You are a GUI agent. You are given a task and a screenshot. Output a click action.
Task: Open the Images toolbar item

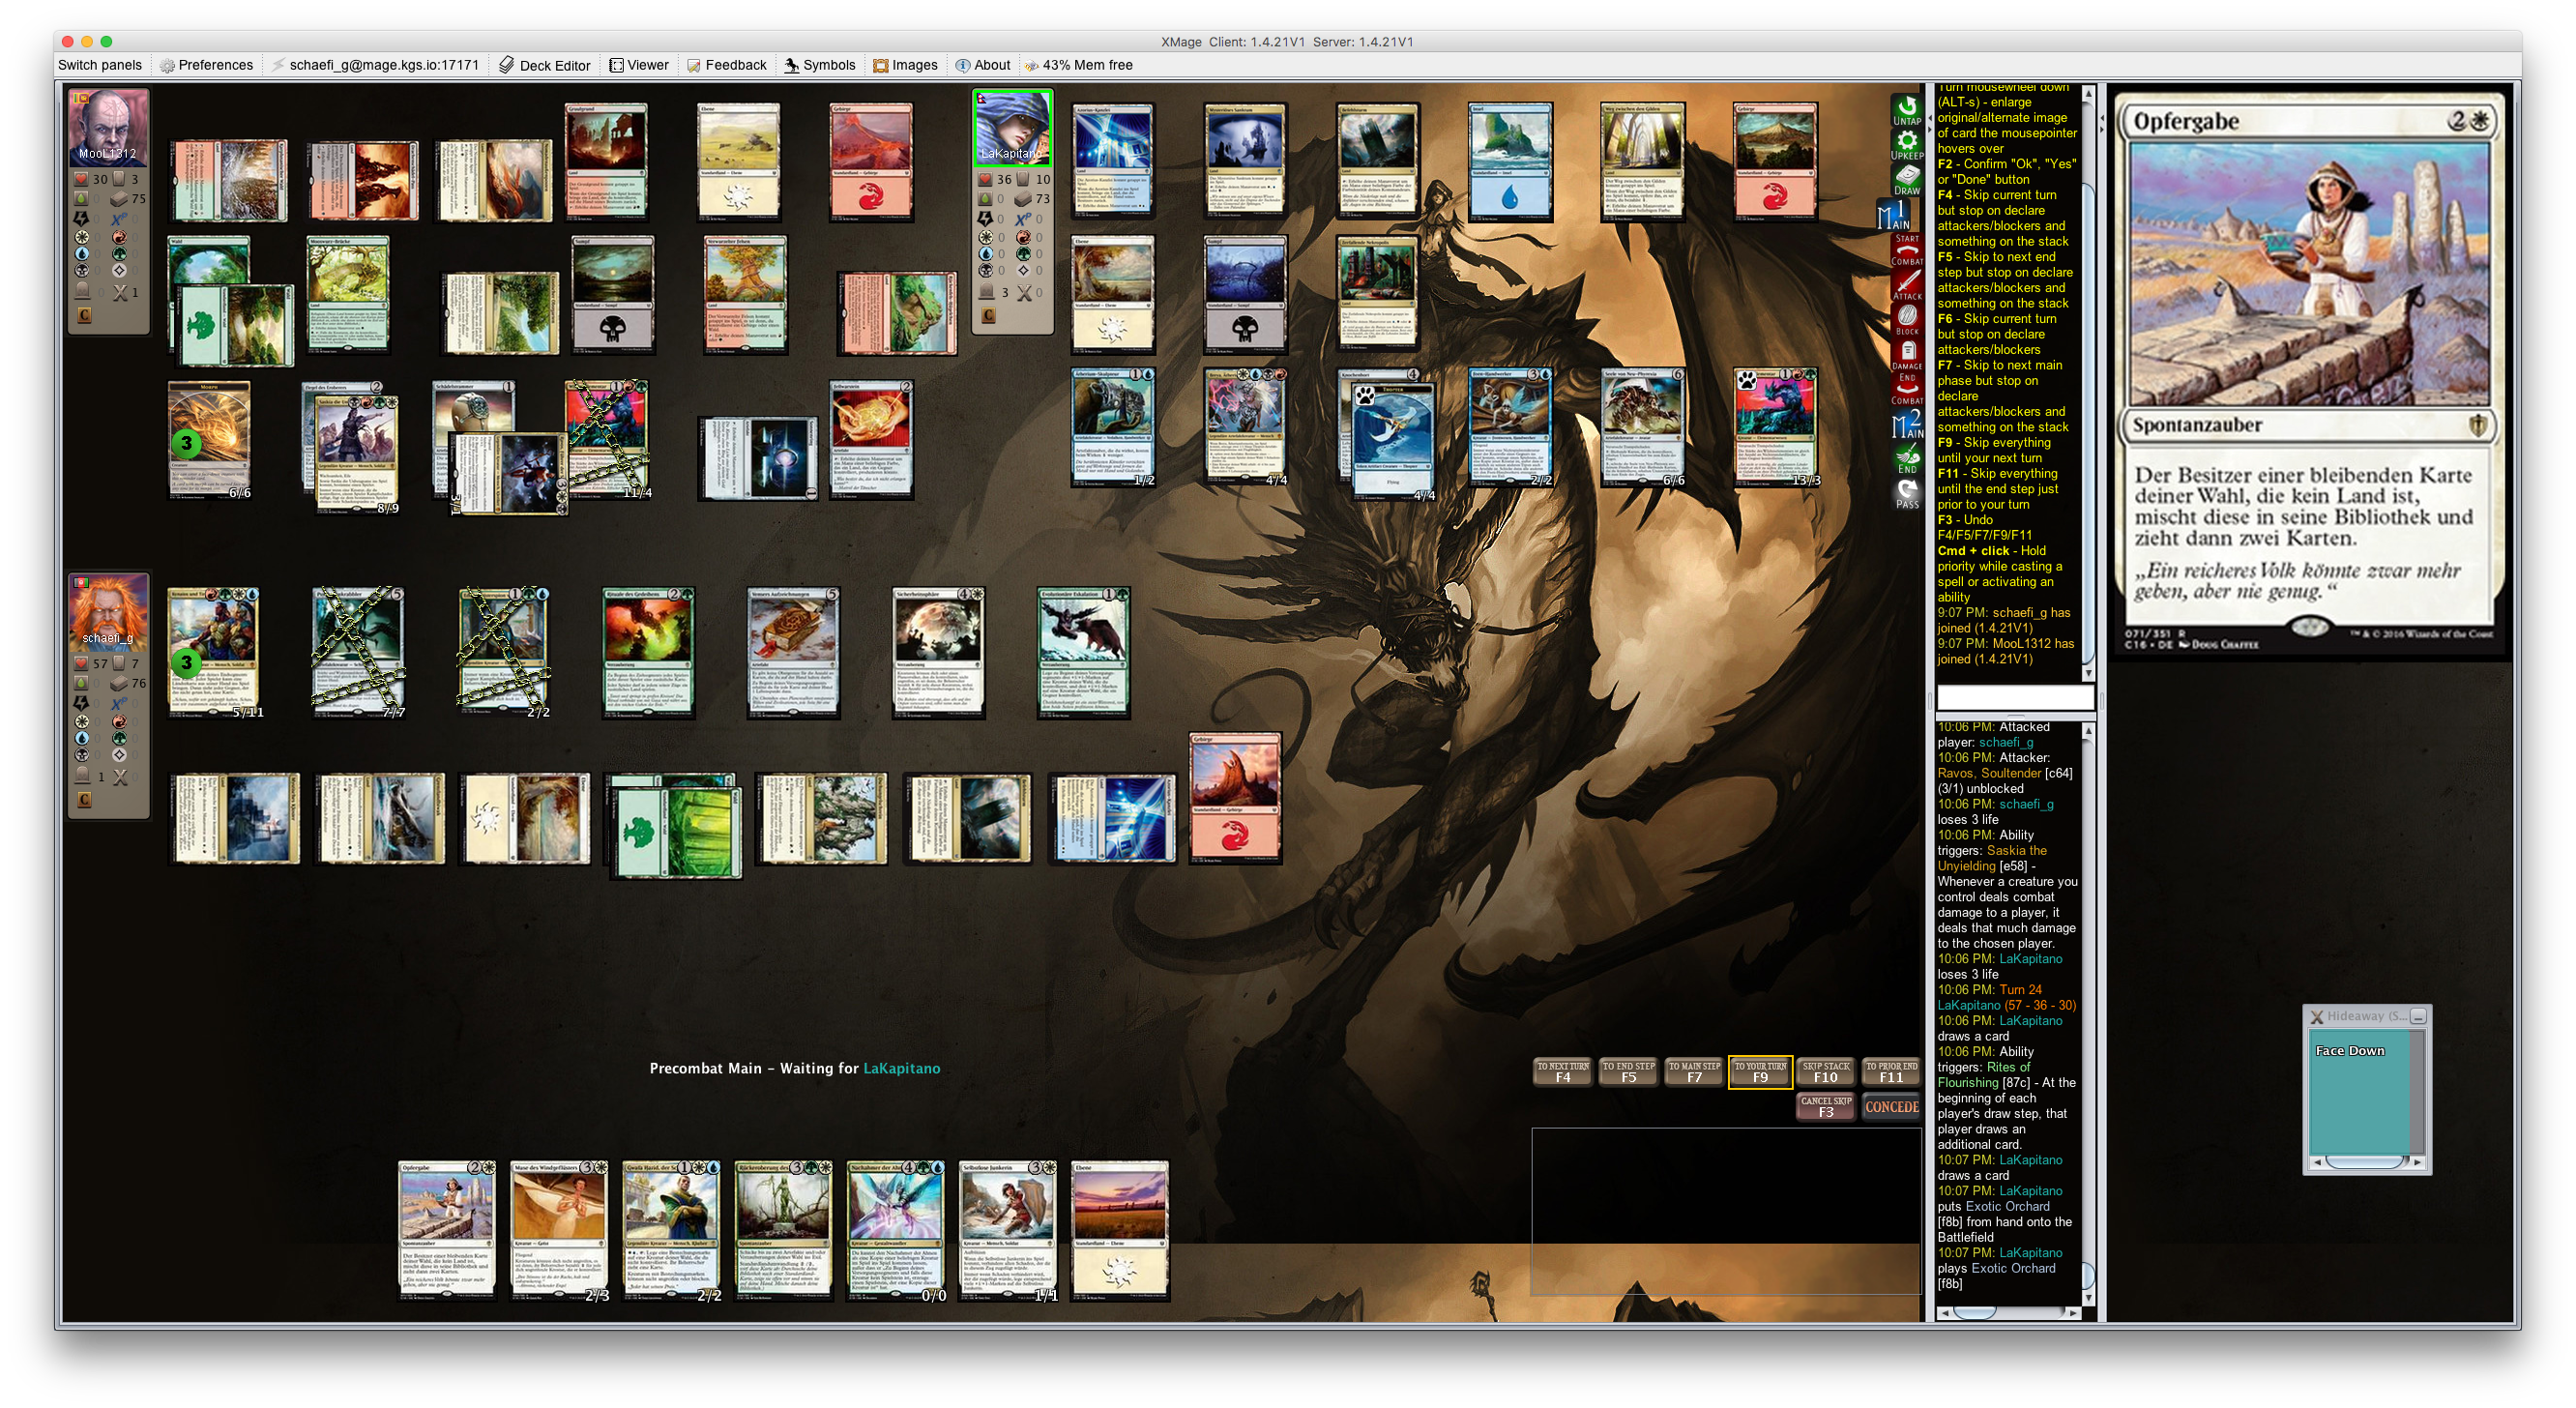pos(905,65)
